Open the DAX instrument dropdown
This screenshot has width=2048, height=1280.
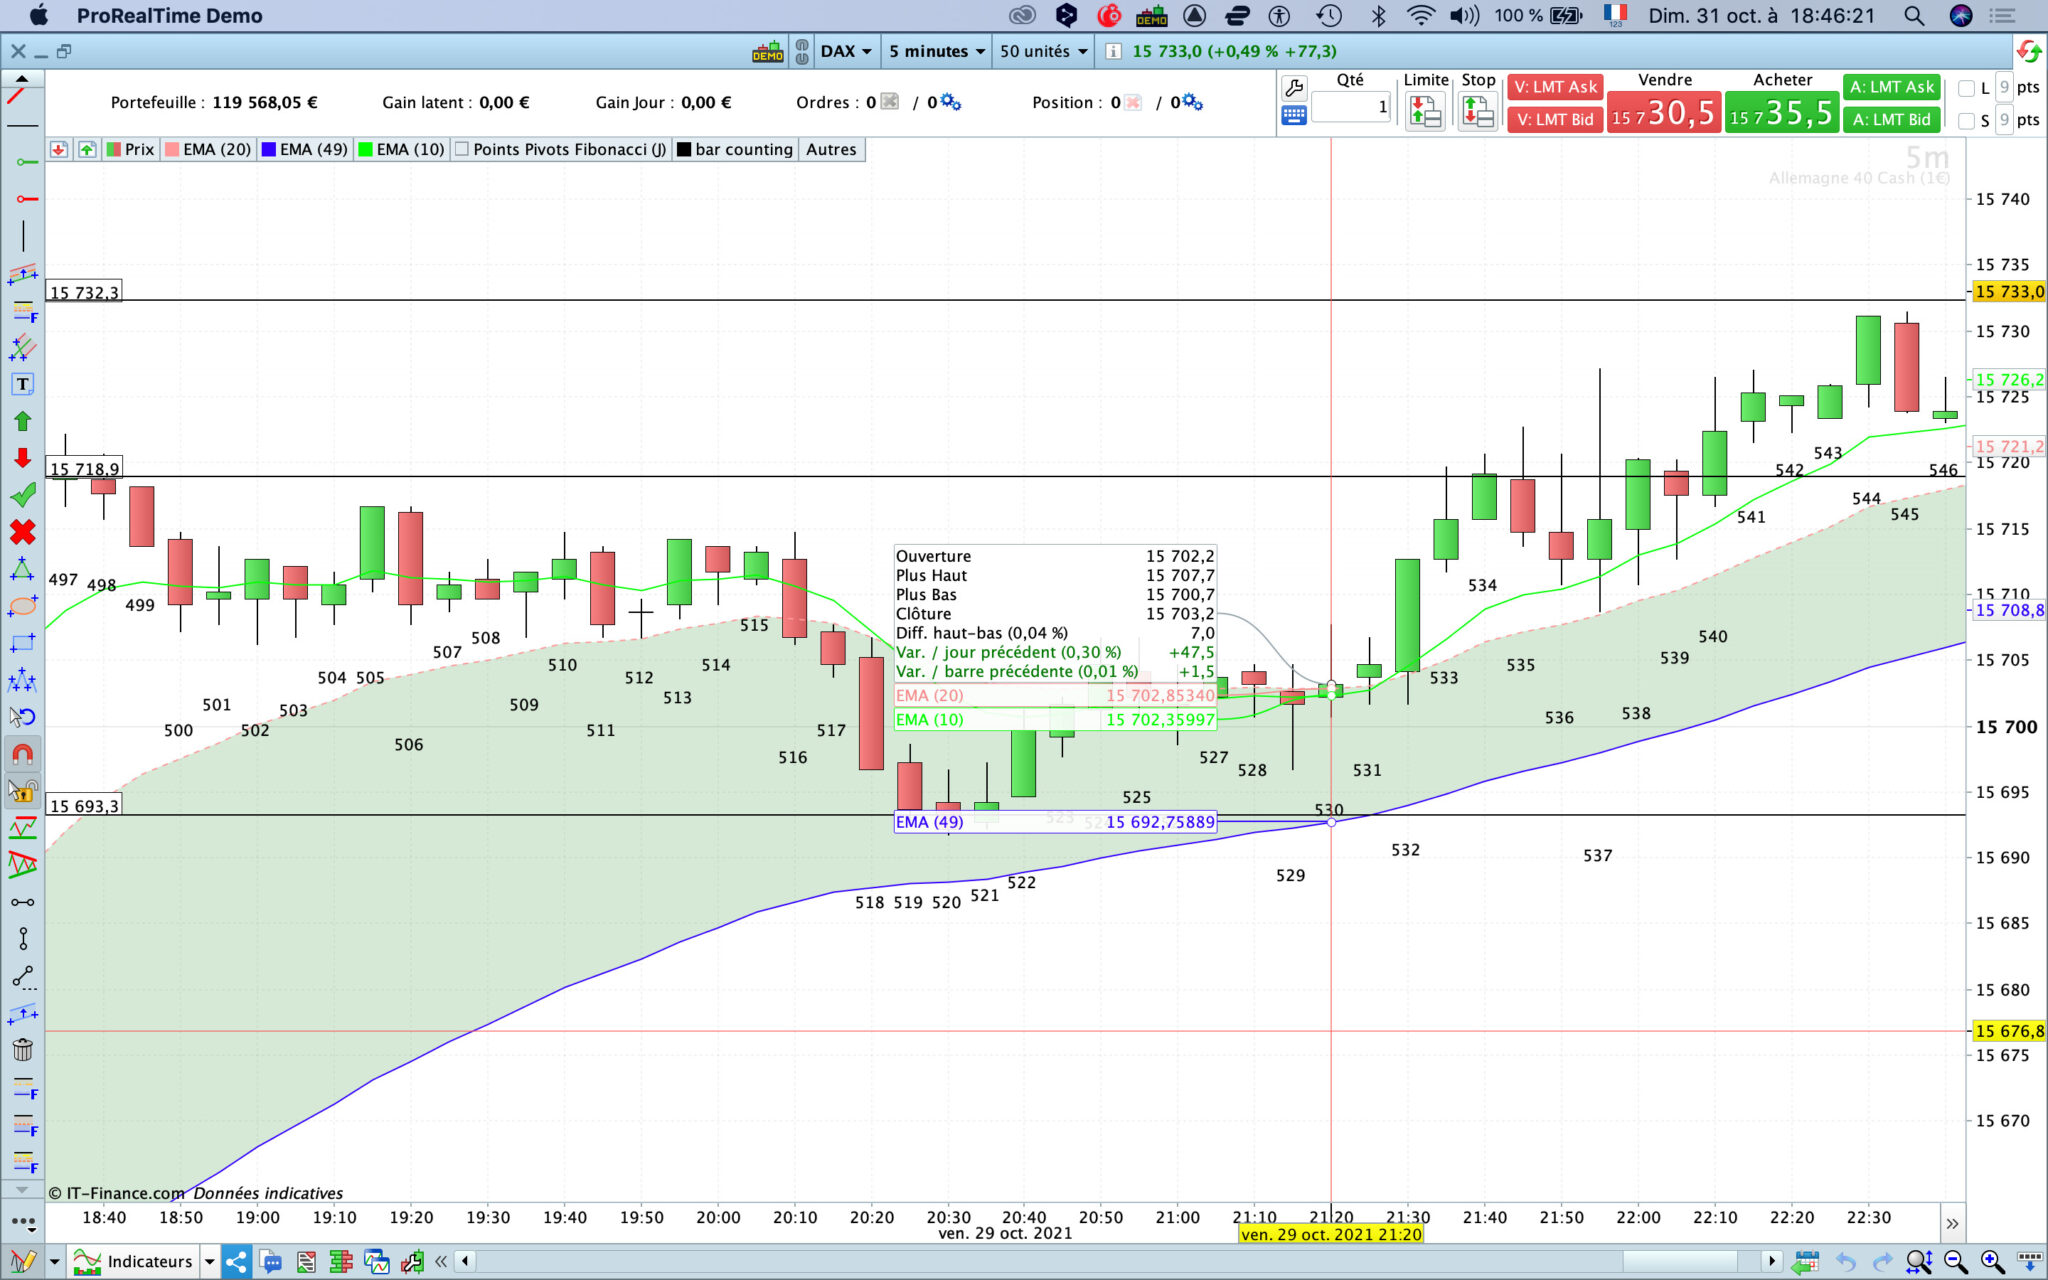point(846,51)
